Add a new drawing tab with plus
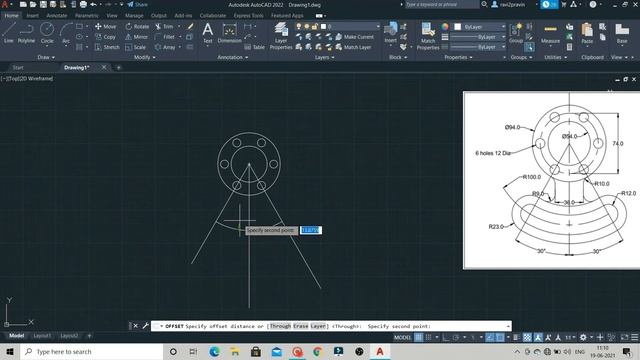The image size is (640, 360). [x=119, y=67]
